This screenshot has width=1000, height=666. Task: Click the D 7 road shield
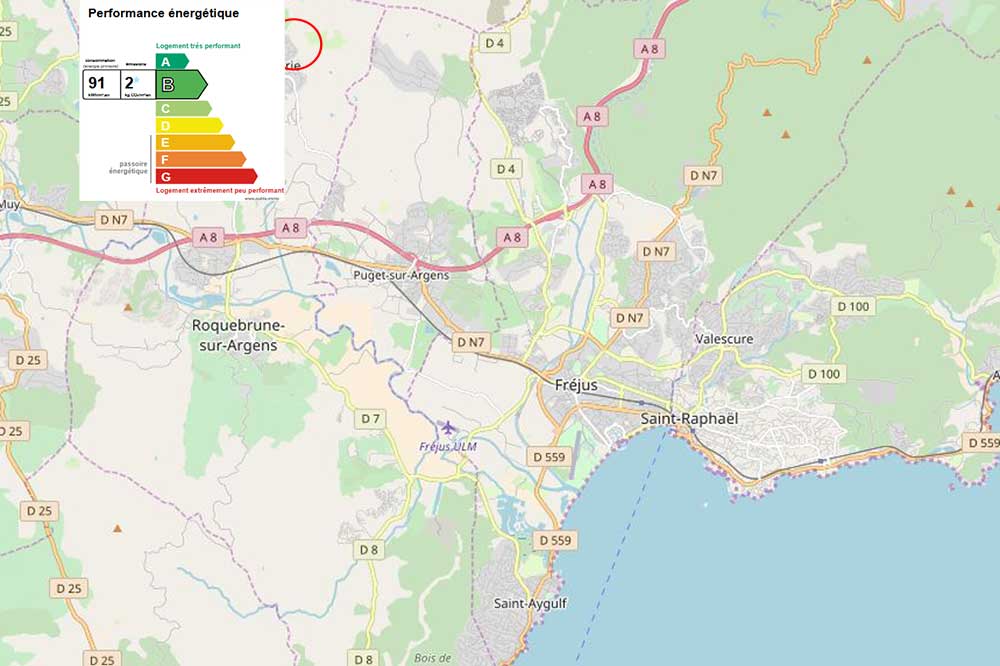pos(372,418)
